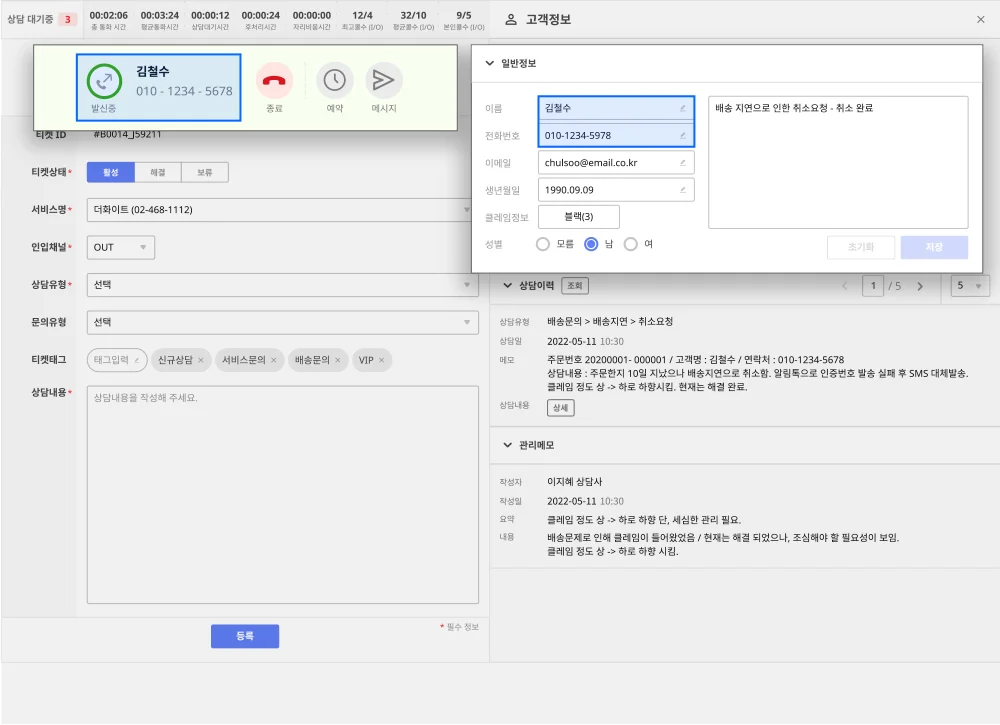Remove the 신규상담 tag via its x icon
Screen dimensions: 1000x725
pyautogui.click(x=200, y=361)
